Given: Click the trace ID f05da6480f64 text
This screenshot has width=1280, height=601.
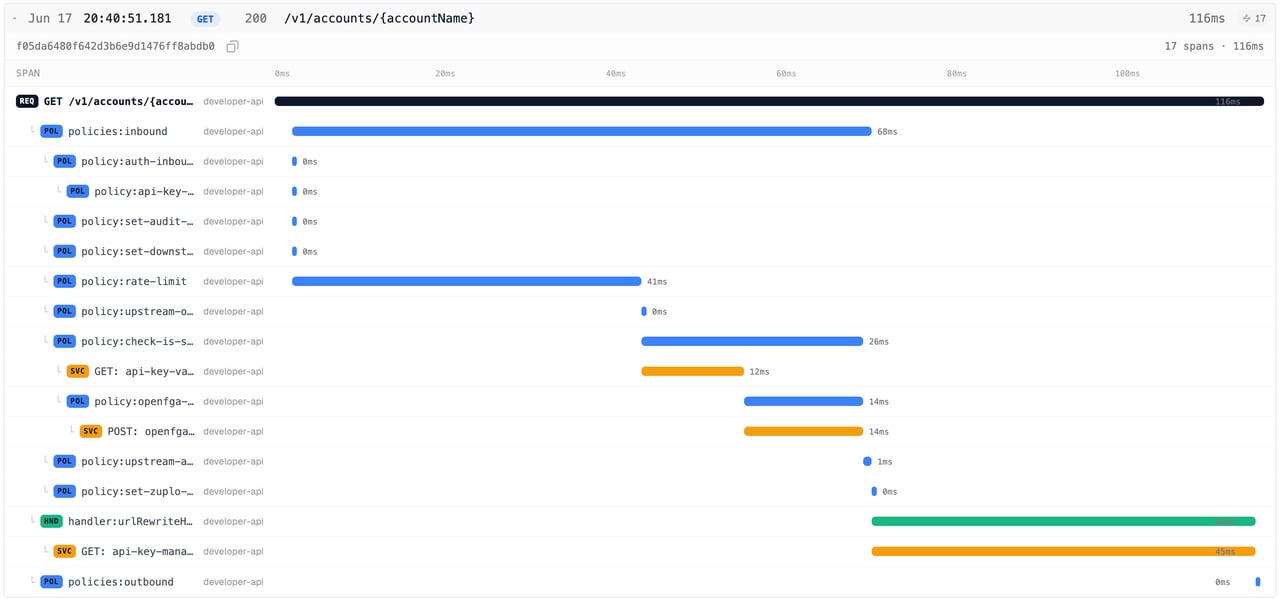Looking at the screenshot, I should click(x=115, y=46).
